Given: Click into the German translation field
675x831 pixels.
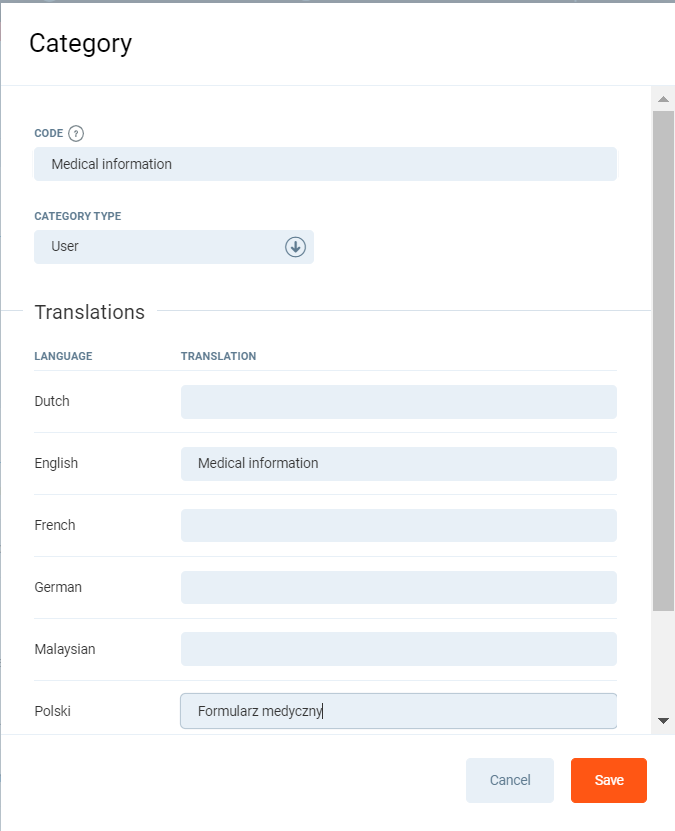Looking at the screenshot, I should point(398,588).
